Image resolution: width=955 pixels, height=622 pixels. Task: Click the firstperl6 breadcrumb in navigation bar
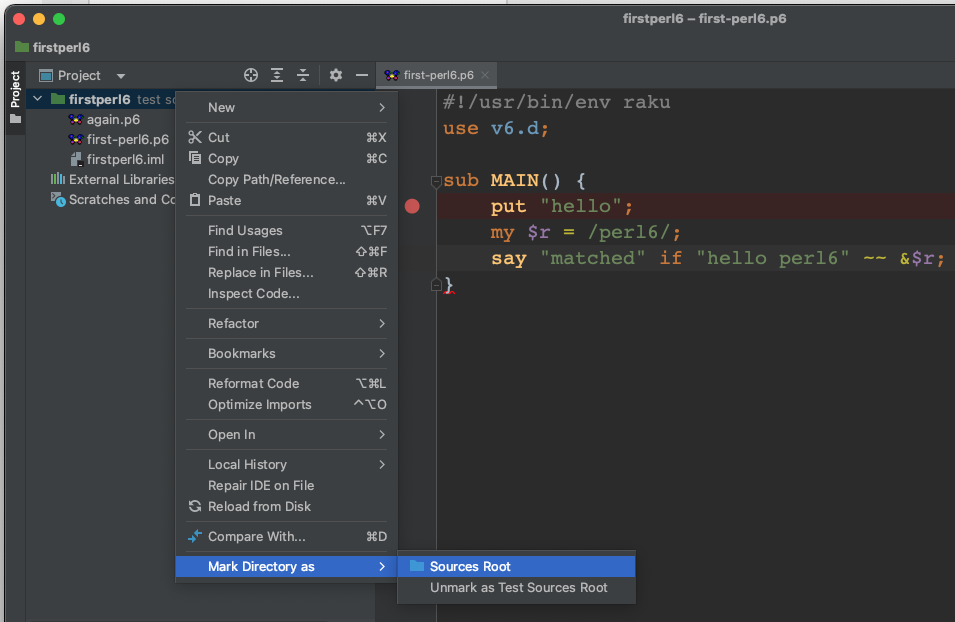click(52, 48)
